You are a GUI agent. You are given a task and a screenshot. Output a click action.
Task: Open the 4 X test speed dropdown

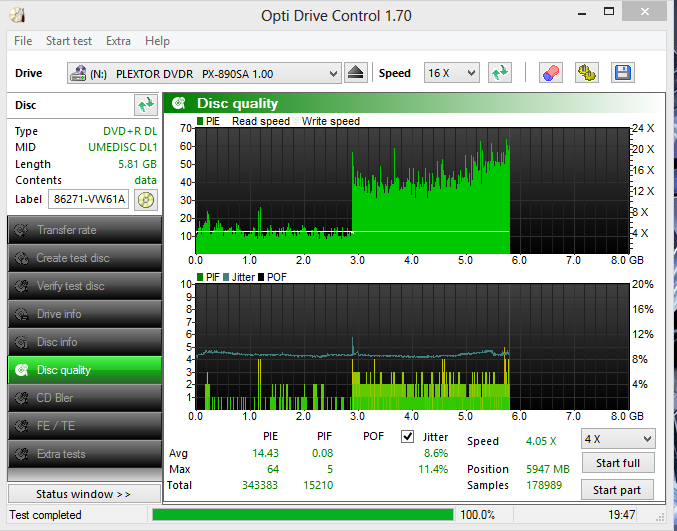[618, 439]
